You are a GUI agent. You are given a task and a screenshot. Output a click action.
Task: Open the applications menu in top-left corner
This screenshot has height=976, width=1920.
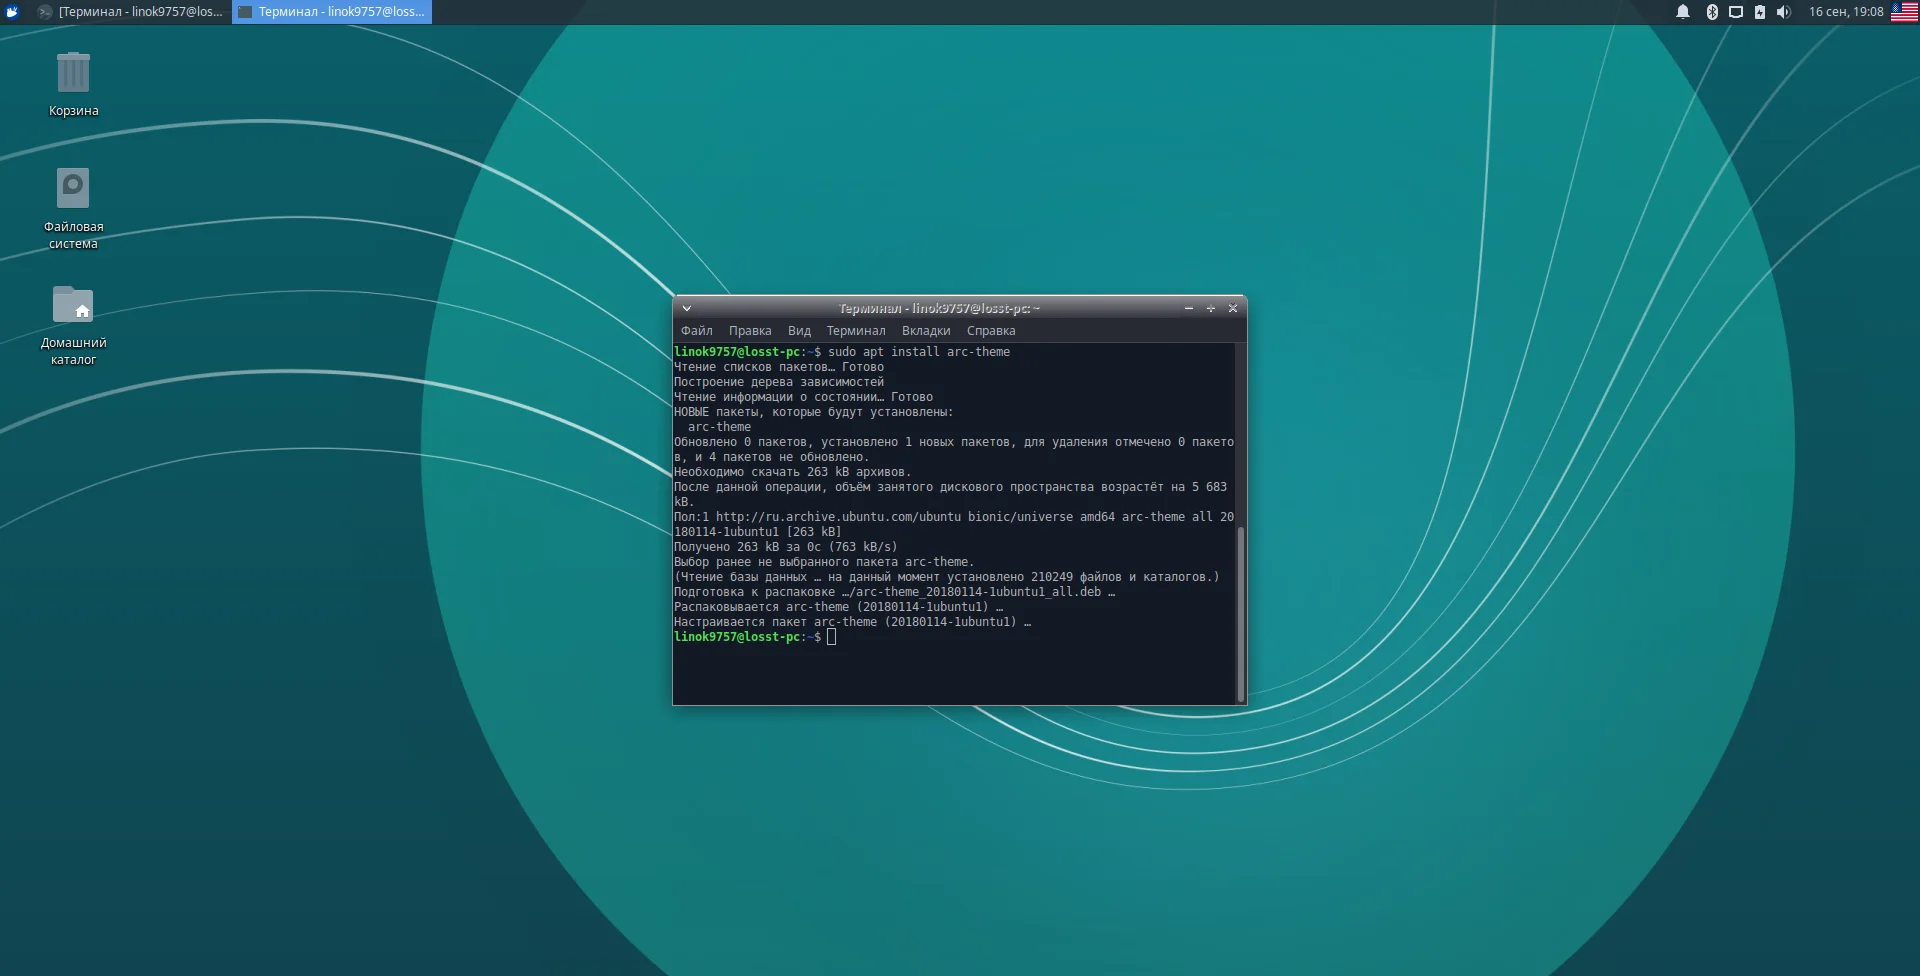[13, 12]
